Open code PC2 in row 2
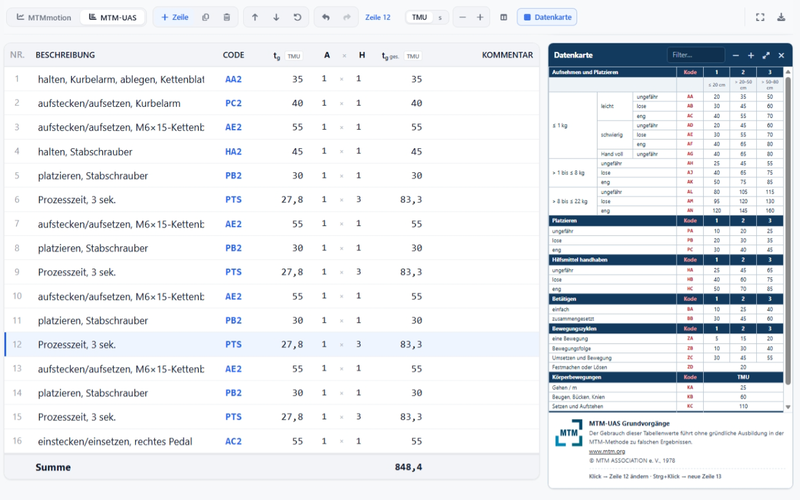The image size is (800, 500). (233, 103)
